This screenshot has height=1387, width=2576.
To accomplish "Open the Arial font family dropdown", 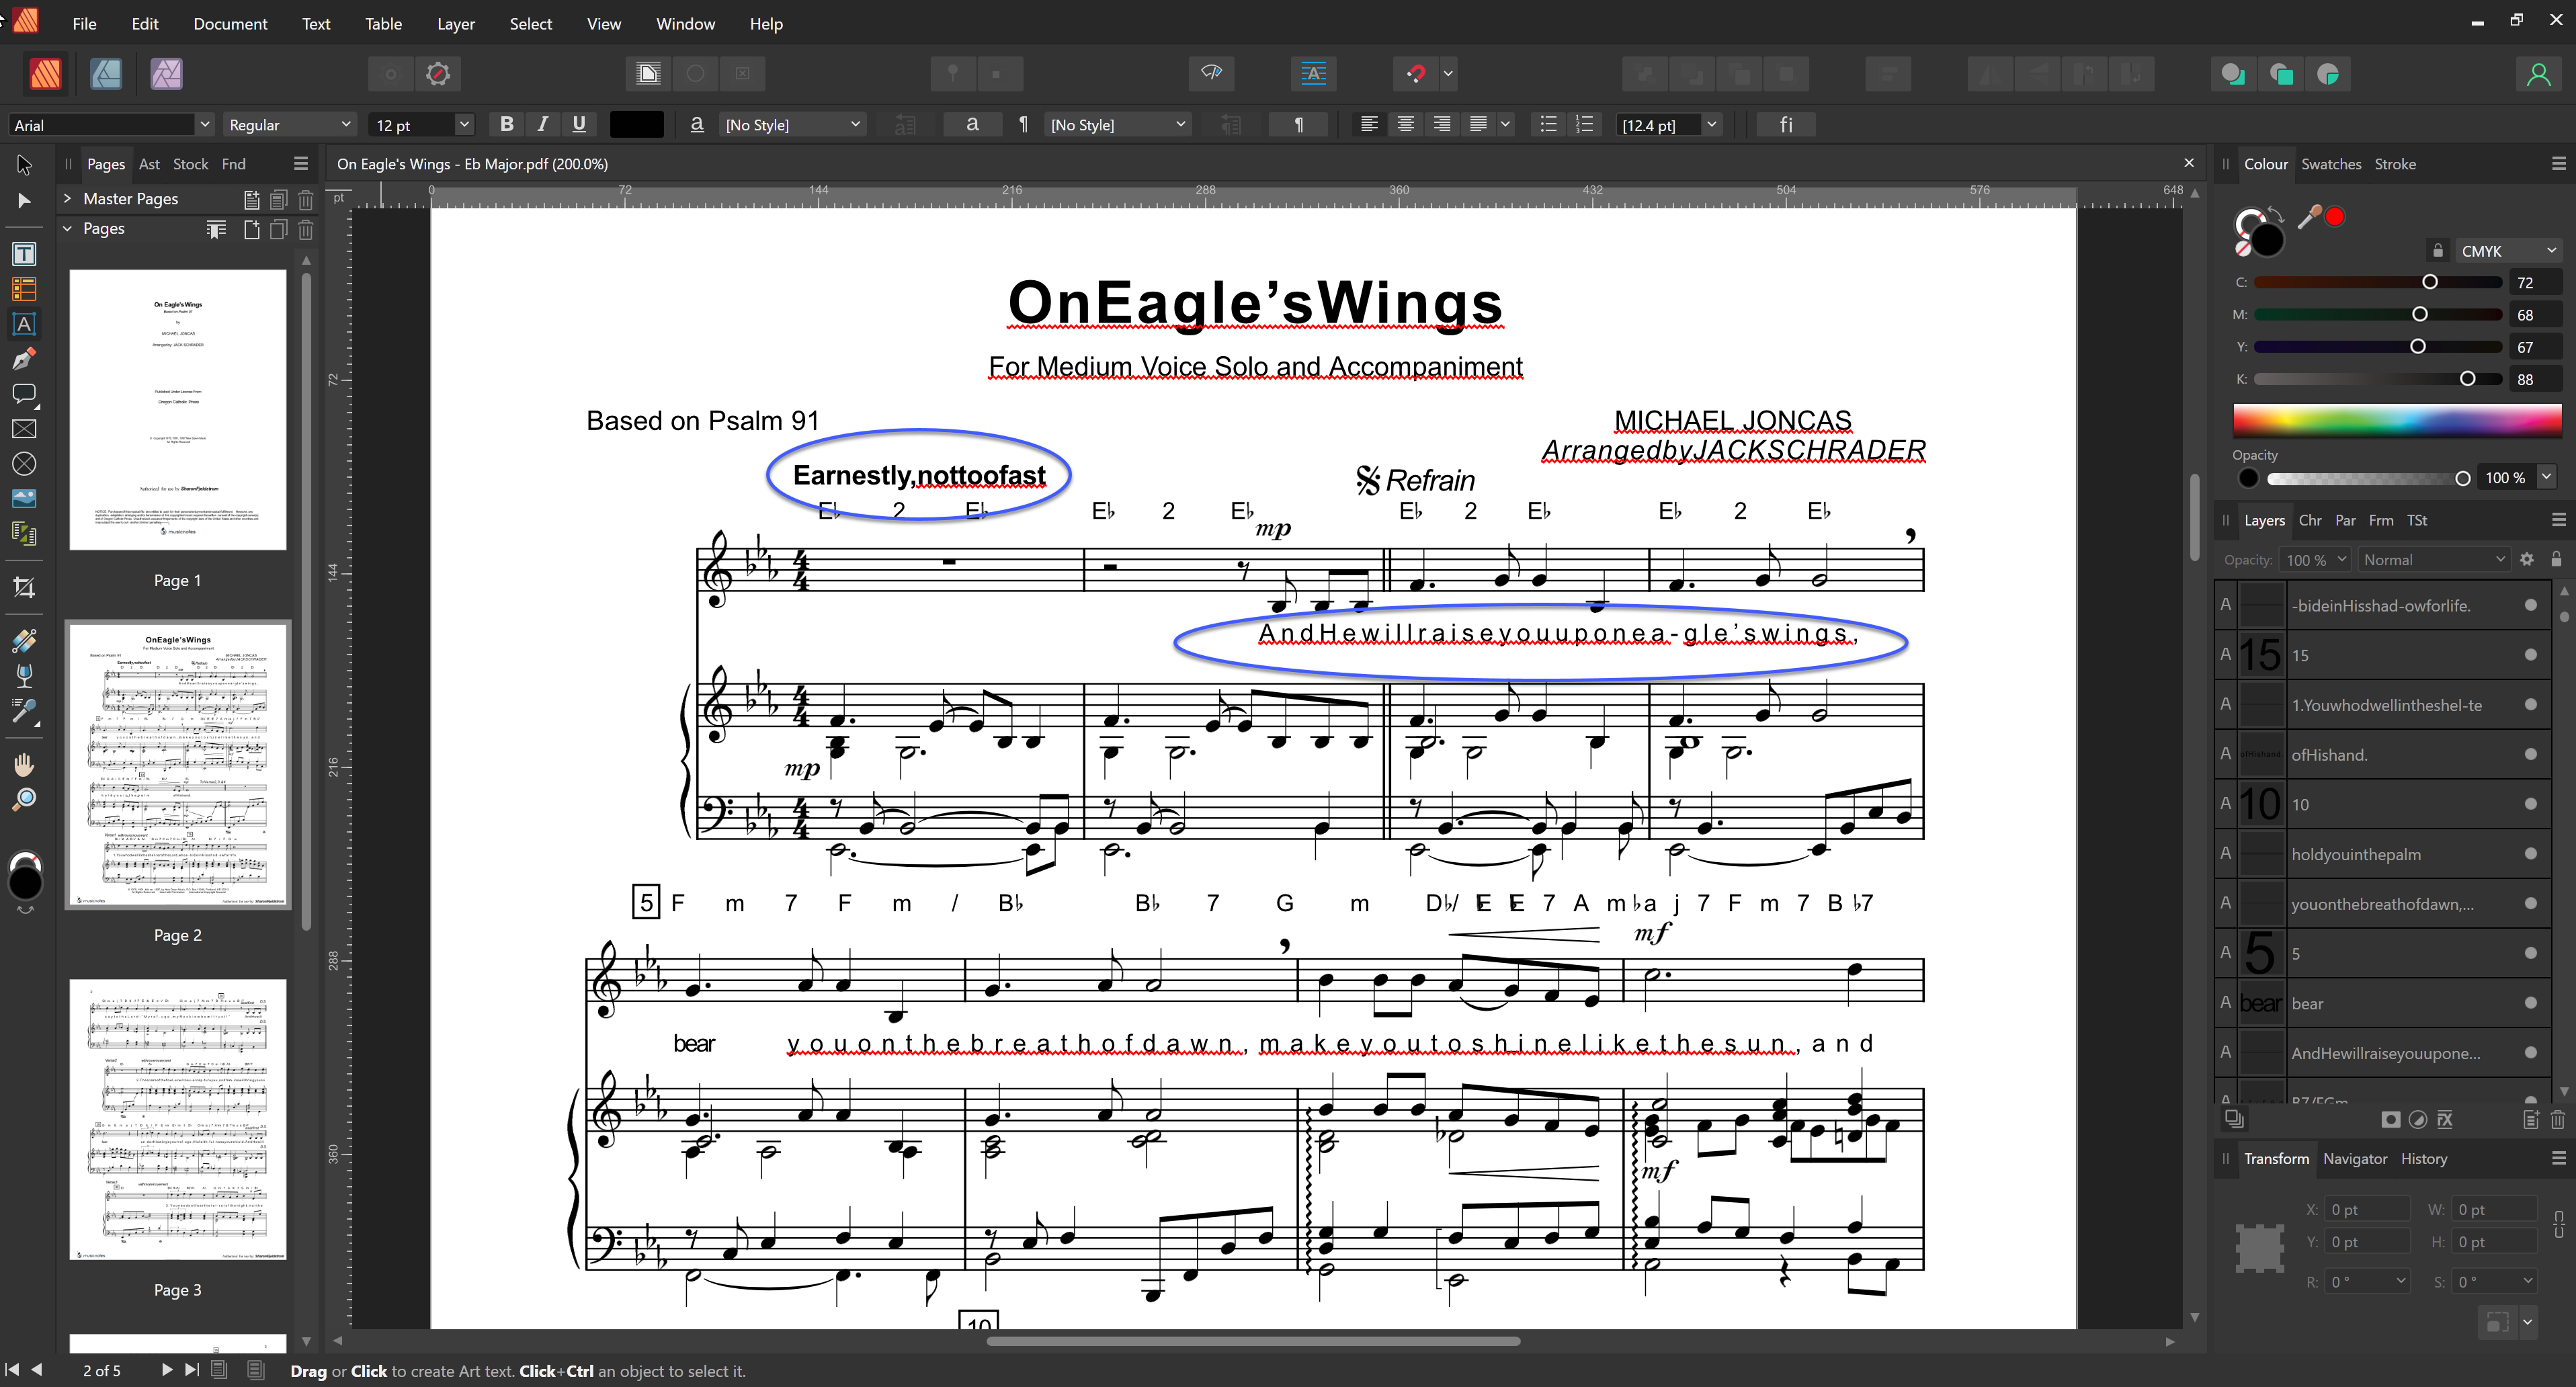I will tap(205, 125).
